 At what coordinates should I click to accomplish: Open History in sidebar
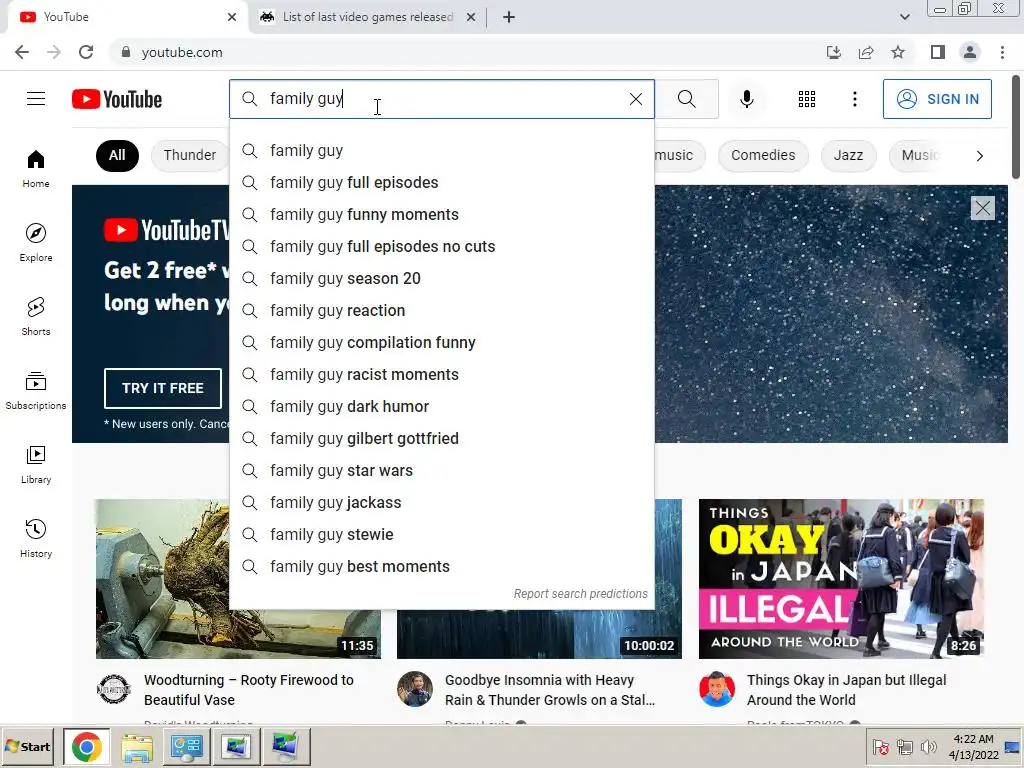tap(36, 538)
